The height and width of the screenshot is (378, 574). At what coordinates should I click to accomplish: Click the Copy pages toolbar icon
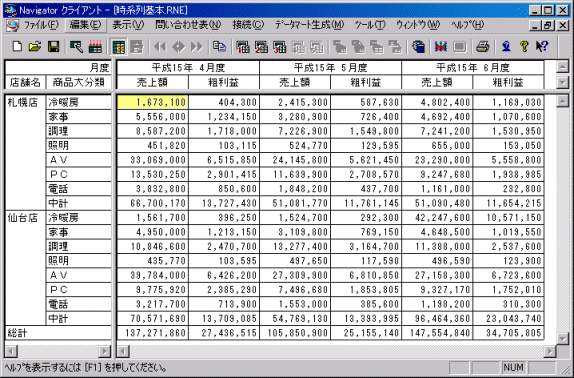[x=220, y=47]
